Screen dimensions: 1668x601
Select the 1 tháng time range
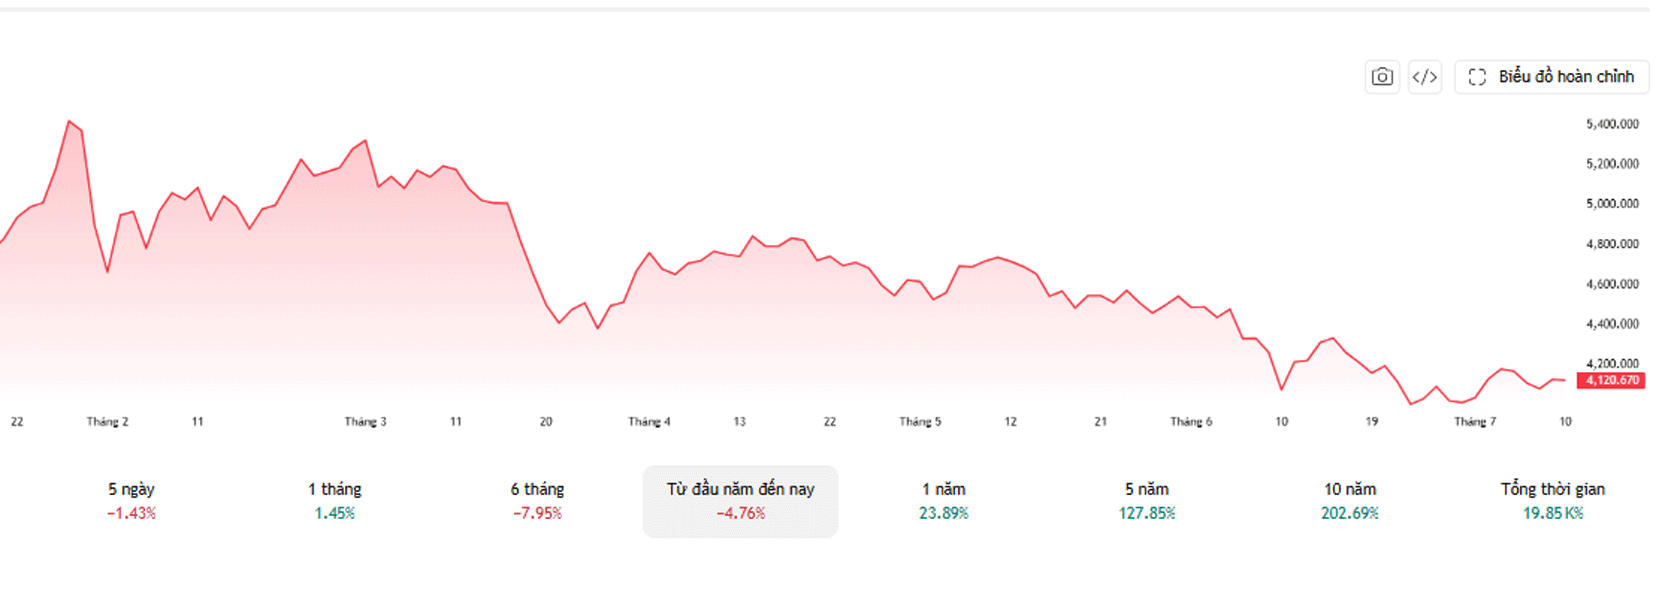335,501
